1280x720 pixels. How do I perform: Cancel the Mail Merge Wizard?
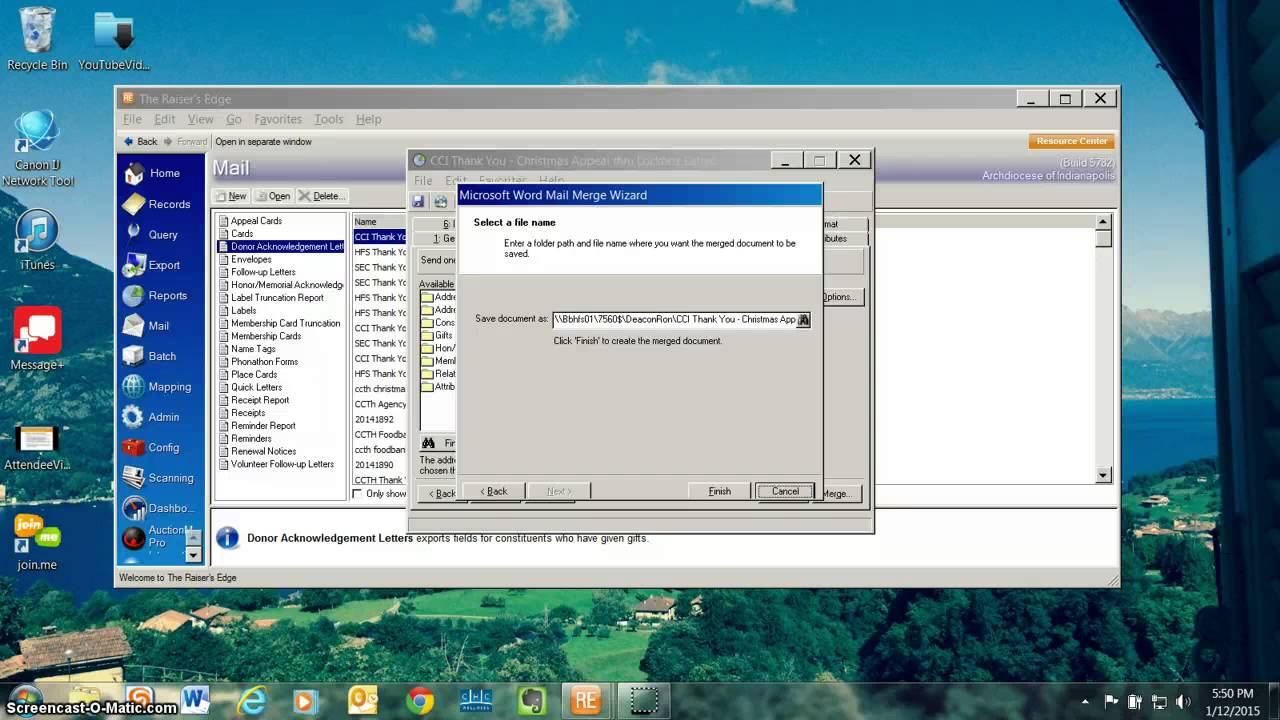click(785, 491)
